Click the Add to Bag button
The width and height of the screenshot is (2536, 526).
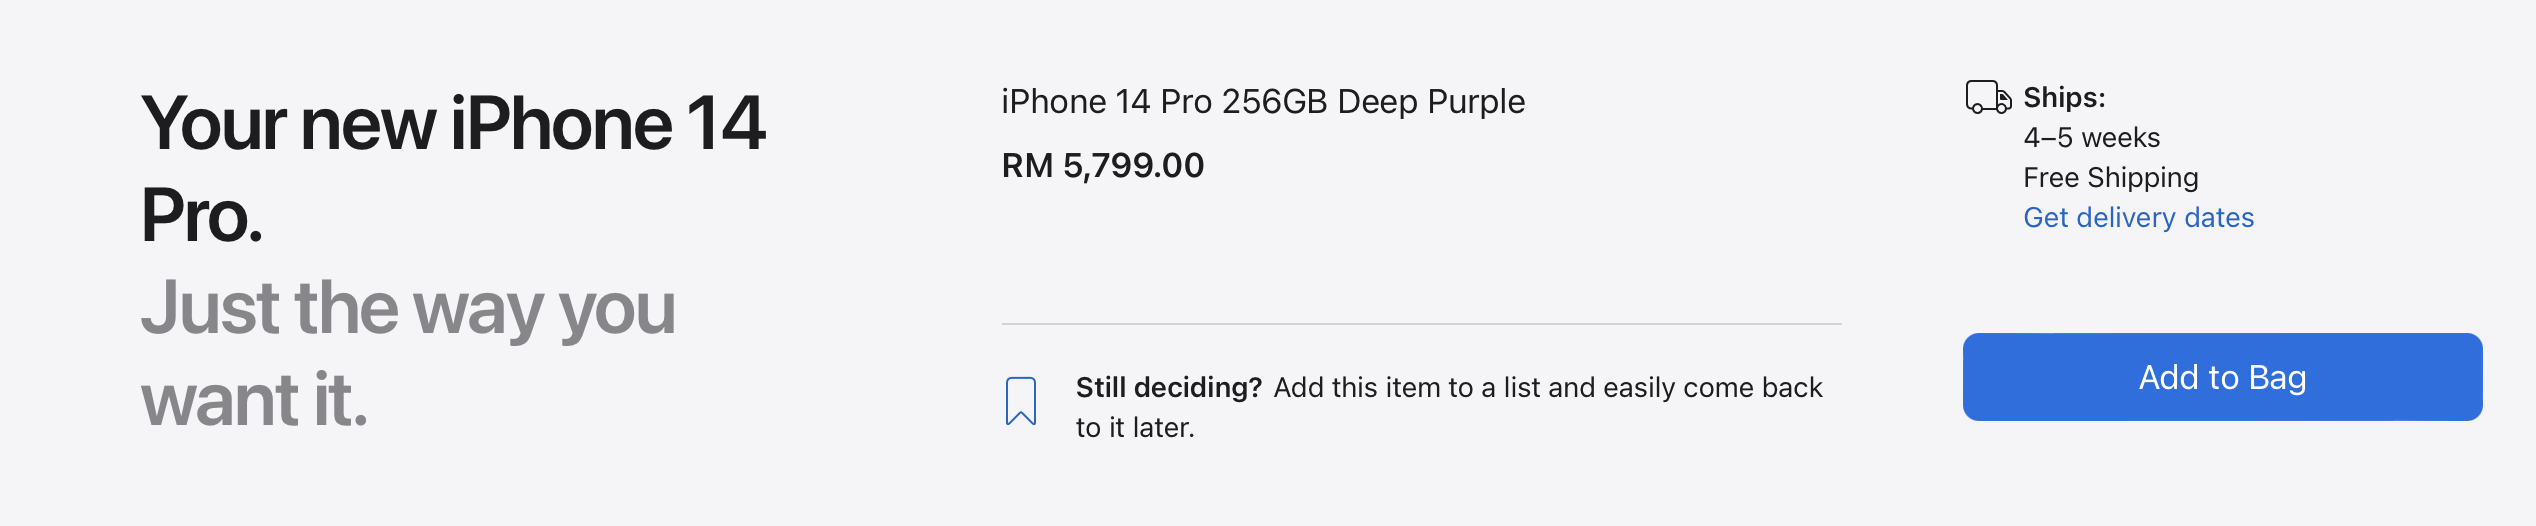pyautogui.click(x=2221, y=377)
